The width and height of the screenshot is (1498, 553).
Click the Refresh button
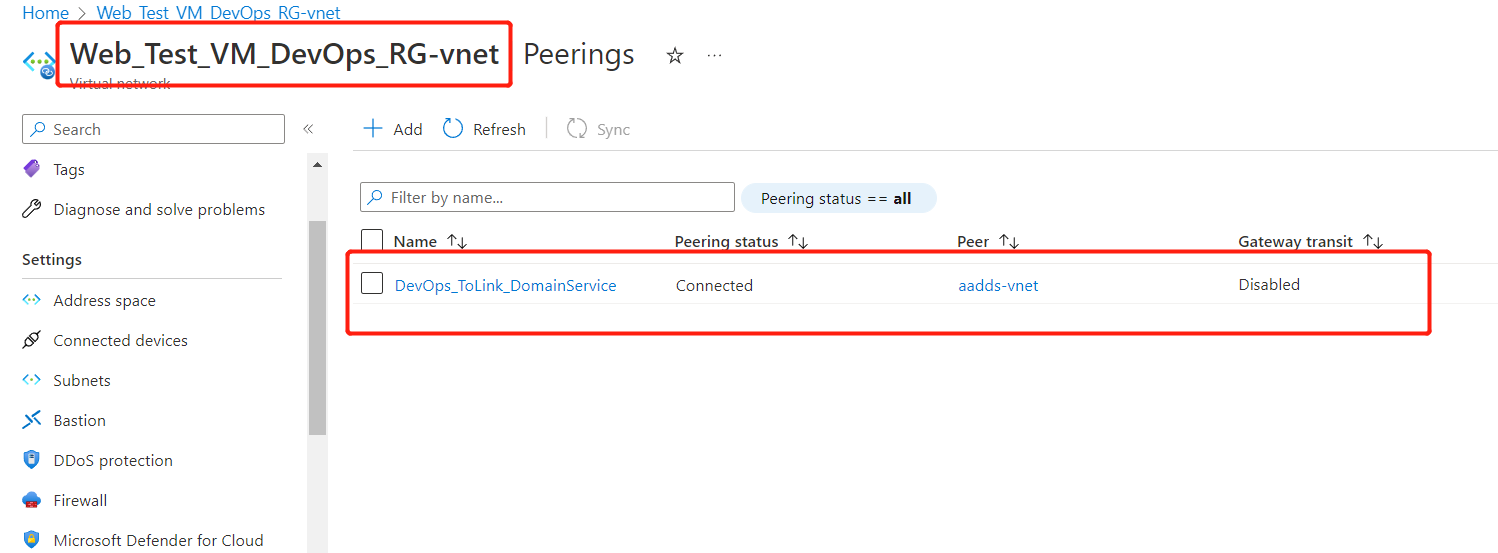tap(484, 129)
